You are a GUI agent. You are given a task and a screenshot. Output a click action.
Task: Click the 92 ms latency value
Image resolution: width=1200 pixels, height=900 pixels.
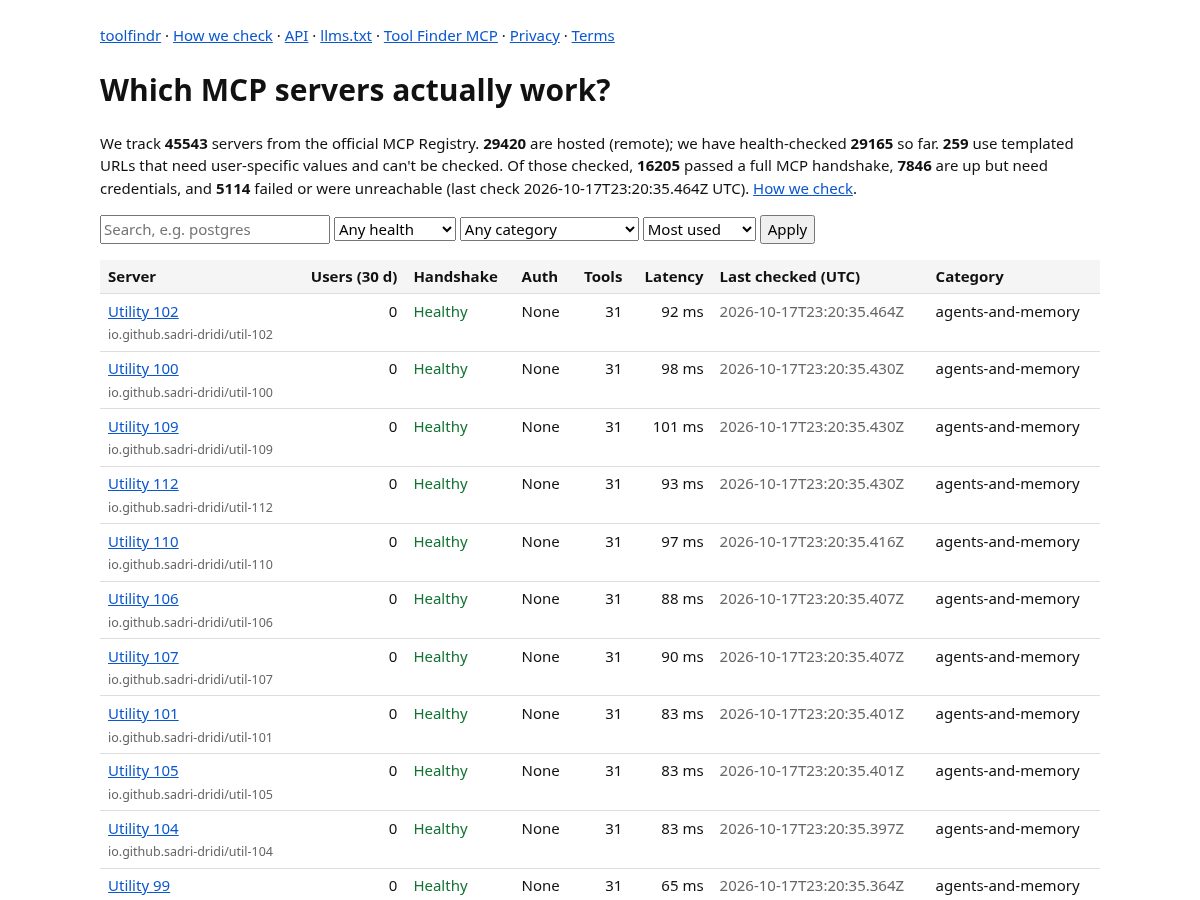pyautogui.click(x=682, y=312)
